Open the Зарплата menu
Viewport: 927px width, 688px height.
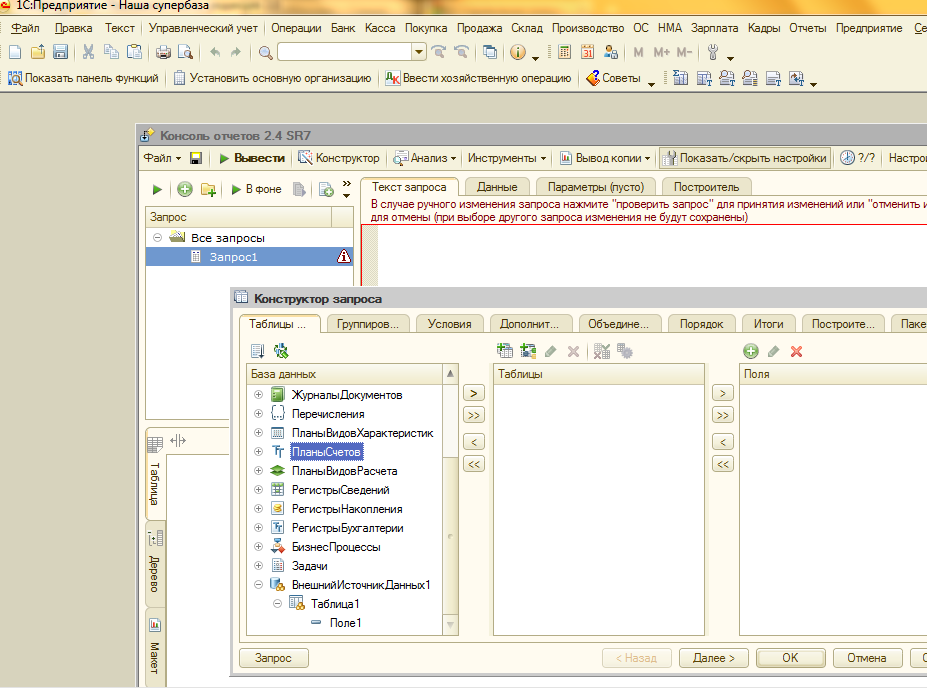pos(714,28)
